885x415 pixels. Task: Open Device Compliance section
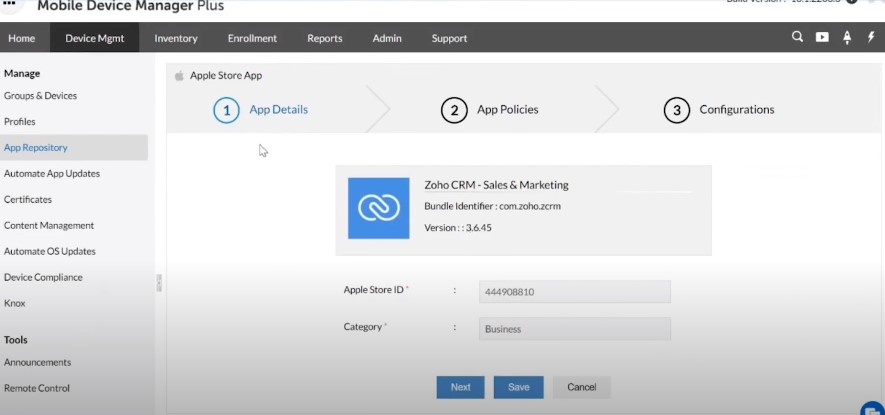click(43, 277)
